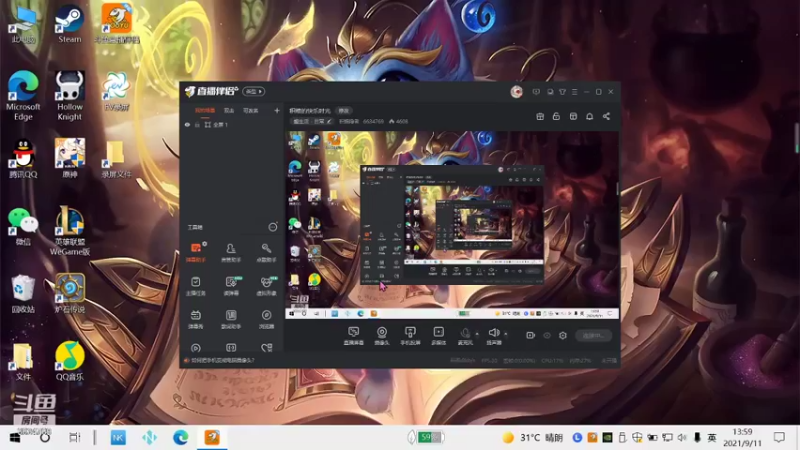Add a new scene with plus icon
The image size is (800, 450).
277,110
